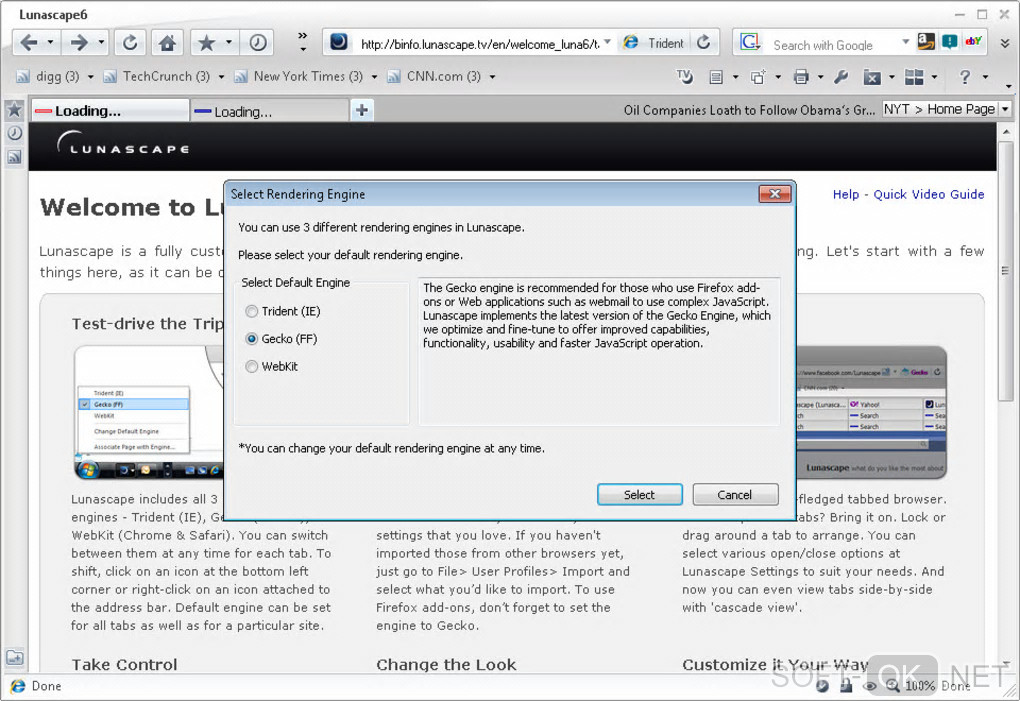Expand the Forward button history dropdown
1020x701 pixels.
click(101, 43)
